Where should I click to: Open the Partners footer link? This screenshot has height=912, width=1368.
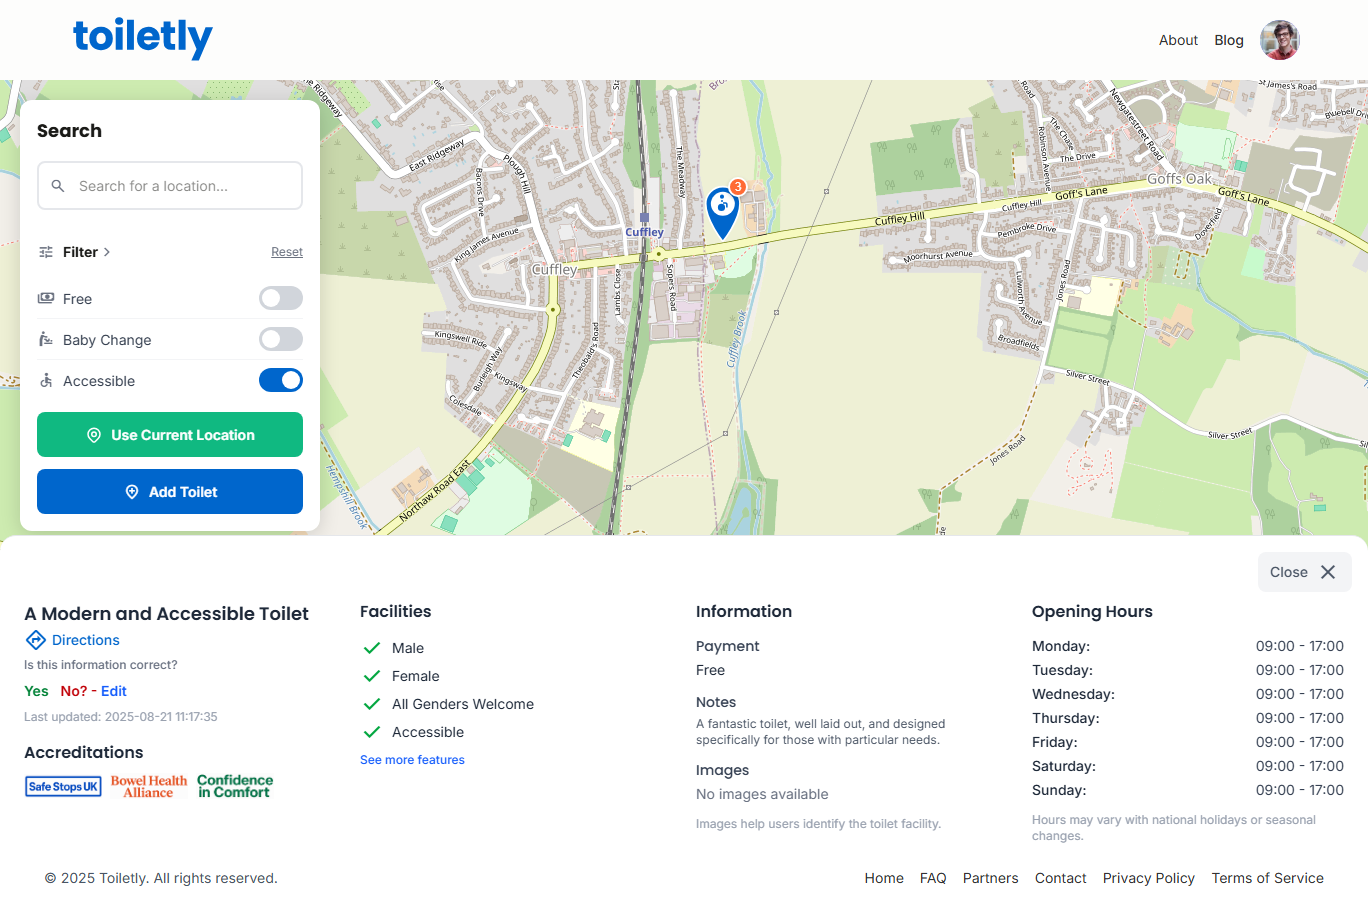(x=991, y=878)
